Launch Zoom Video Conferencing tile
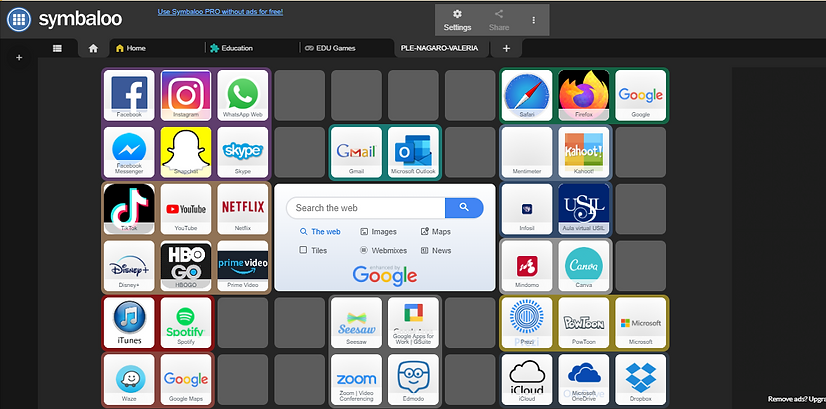This screenshot has height=409, width=826. pos(357,379)
